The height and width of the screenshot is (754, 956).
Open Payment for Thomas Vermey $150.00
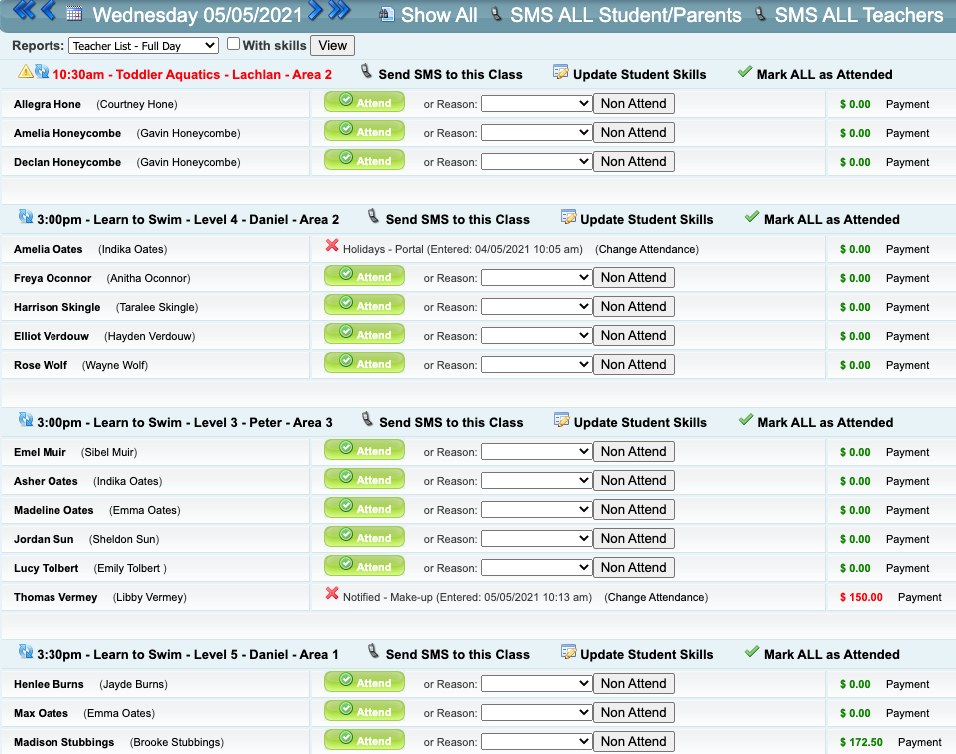coord(919,597)
